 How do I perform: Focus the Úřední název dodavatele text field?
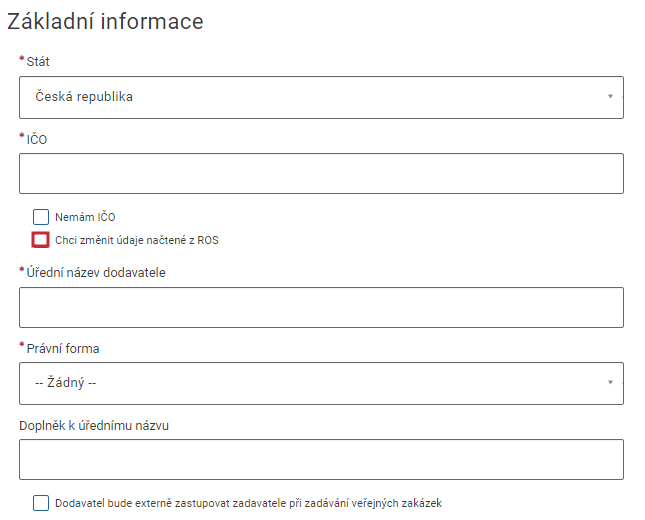(x=321, y=308)
